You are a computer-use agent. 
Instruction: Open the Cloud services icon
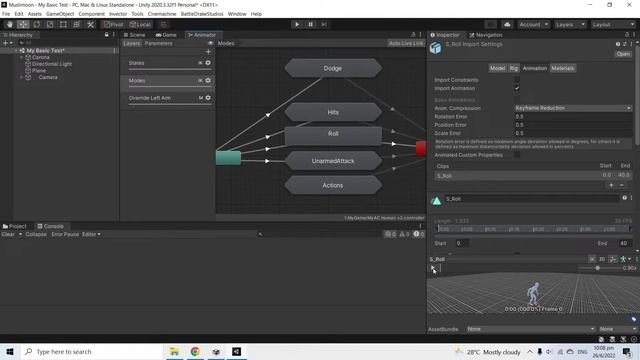pos(507,24)
